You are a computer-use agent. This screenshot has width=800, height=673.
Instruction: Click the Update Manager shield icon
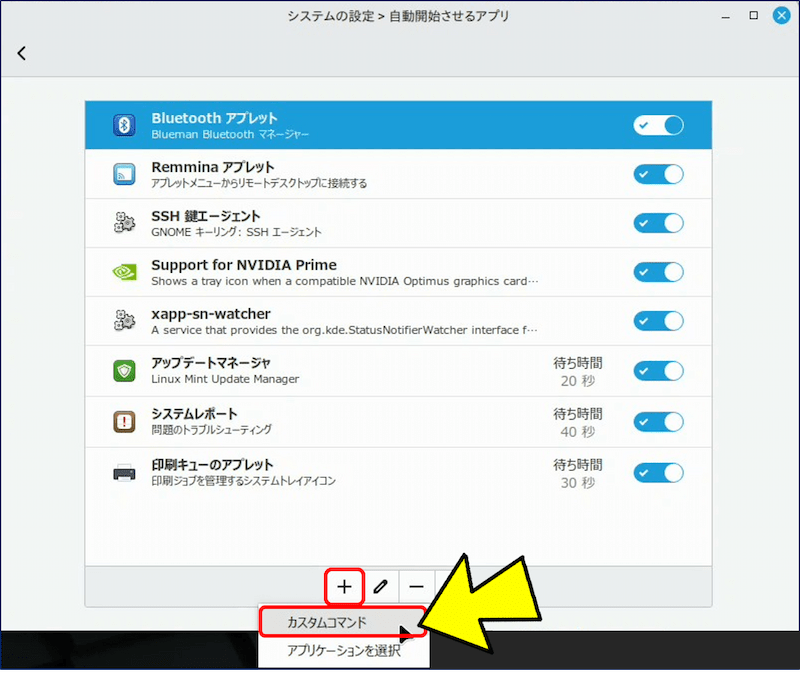coord(124,371)
